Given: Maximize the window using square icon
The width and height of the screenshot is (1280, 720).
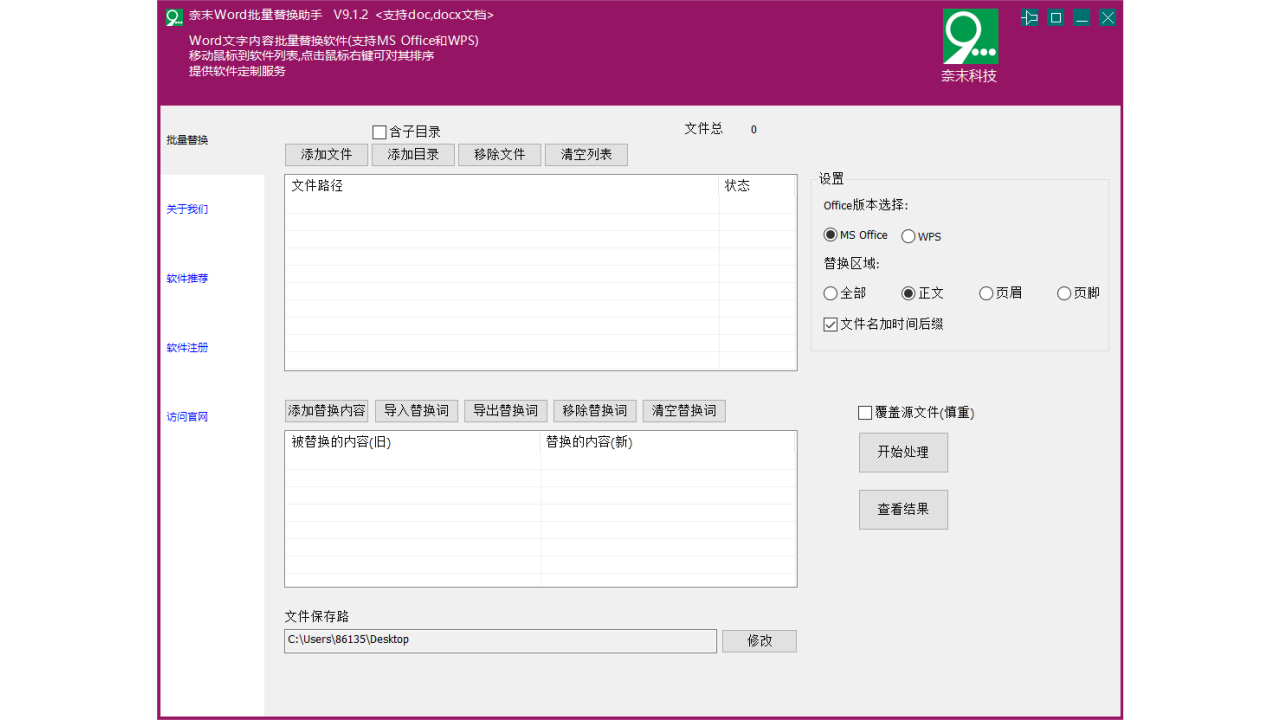Looking at the screenshot, I should point(1055,17).
